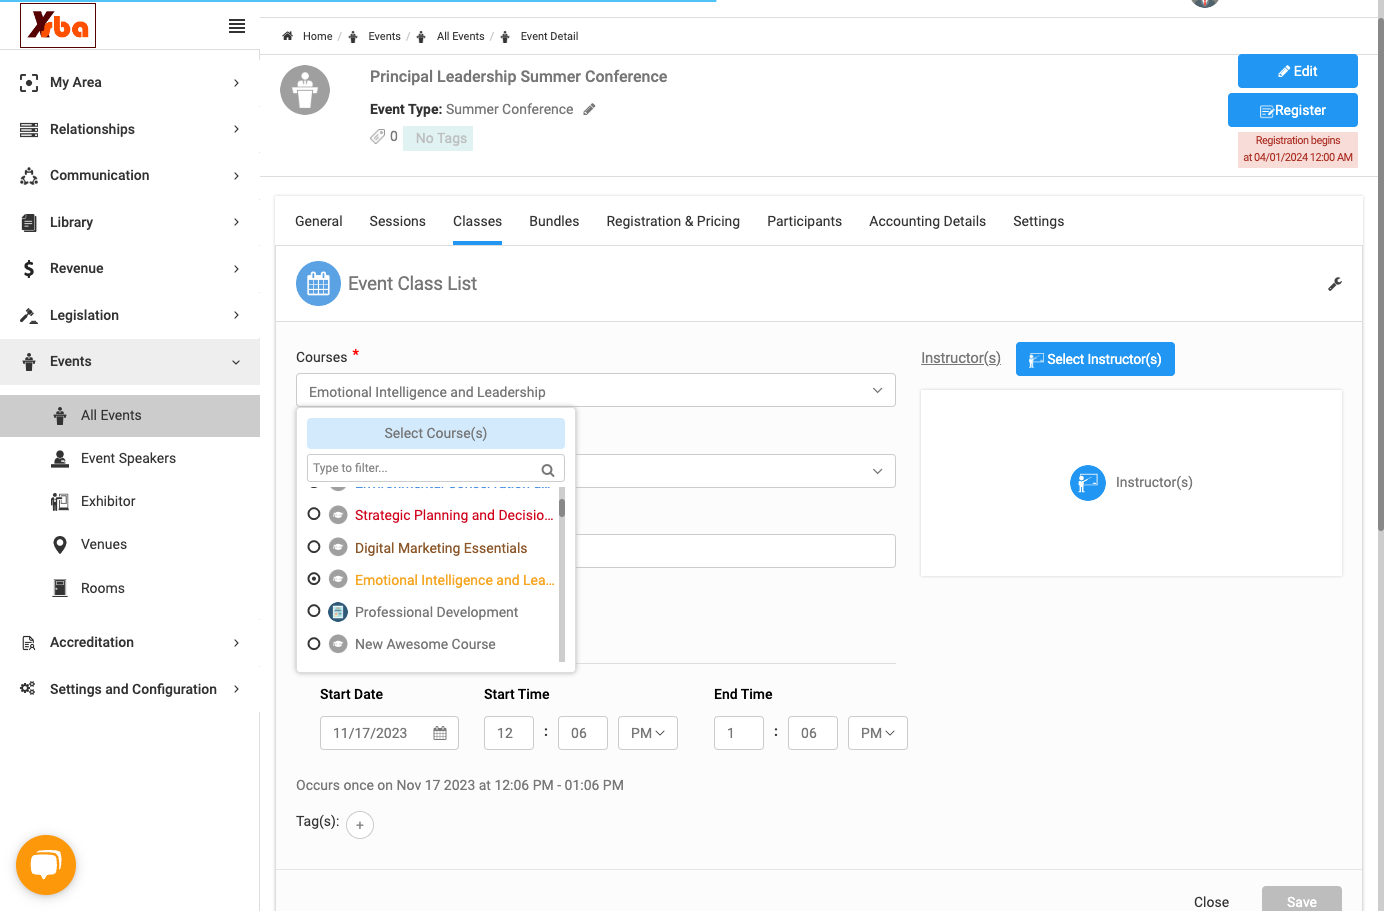Screen dimensions: 1384x911
Task: Click the event avatar icon
Action: point(305,90)
